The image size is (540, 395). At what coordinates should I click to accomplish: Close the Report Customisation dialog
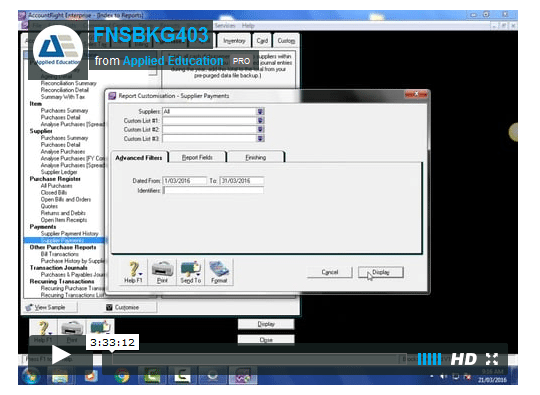416,94
